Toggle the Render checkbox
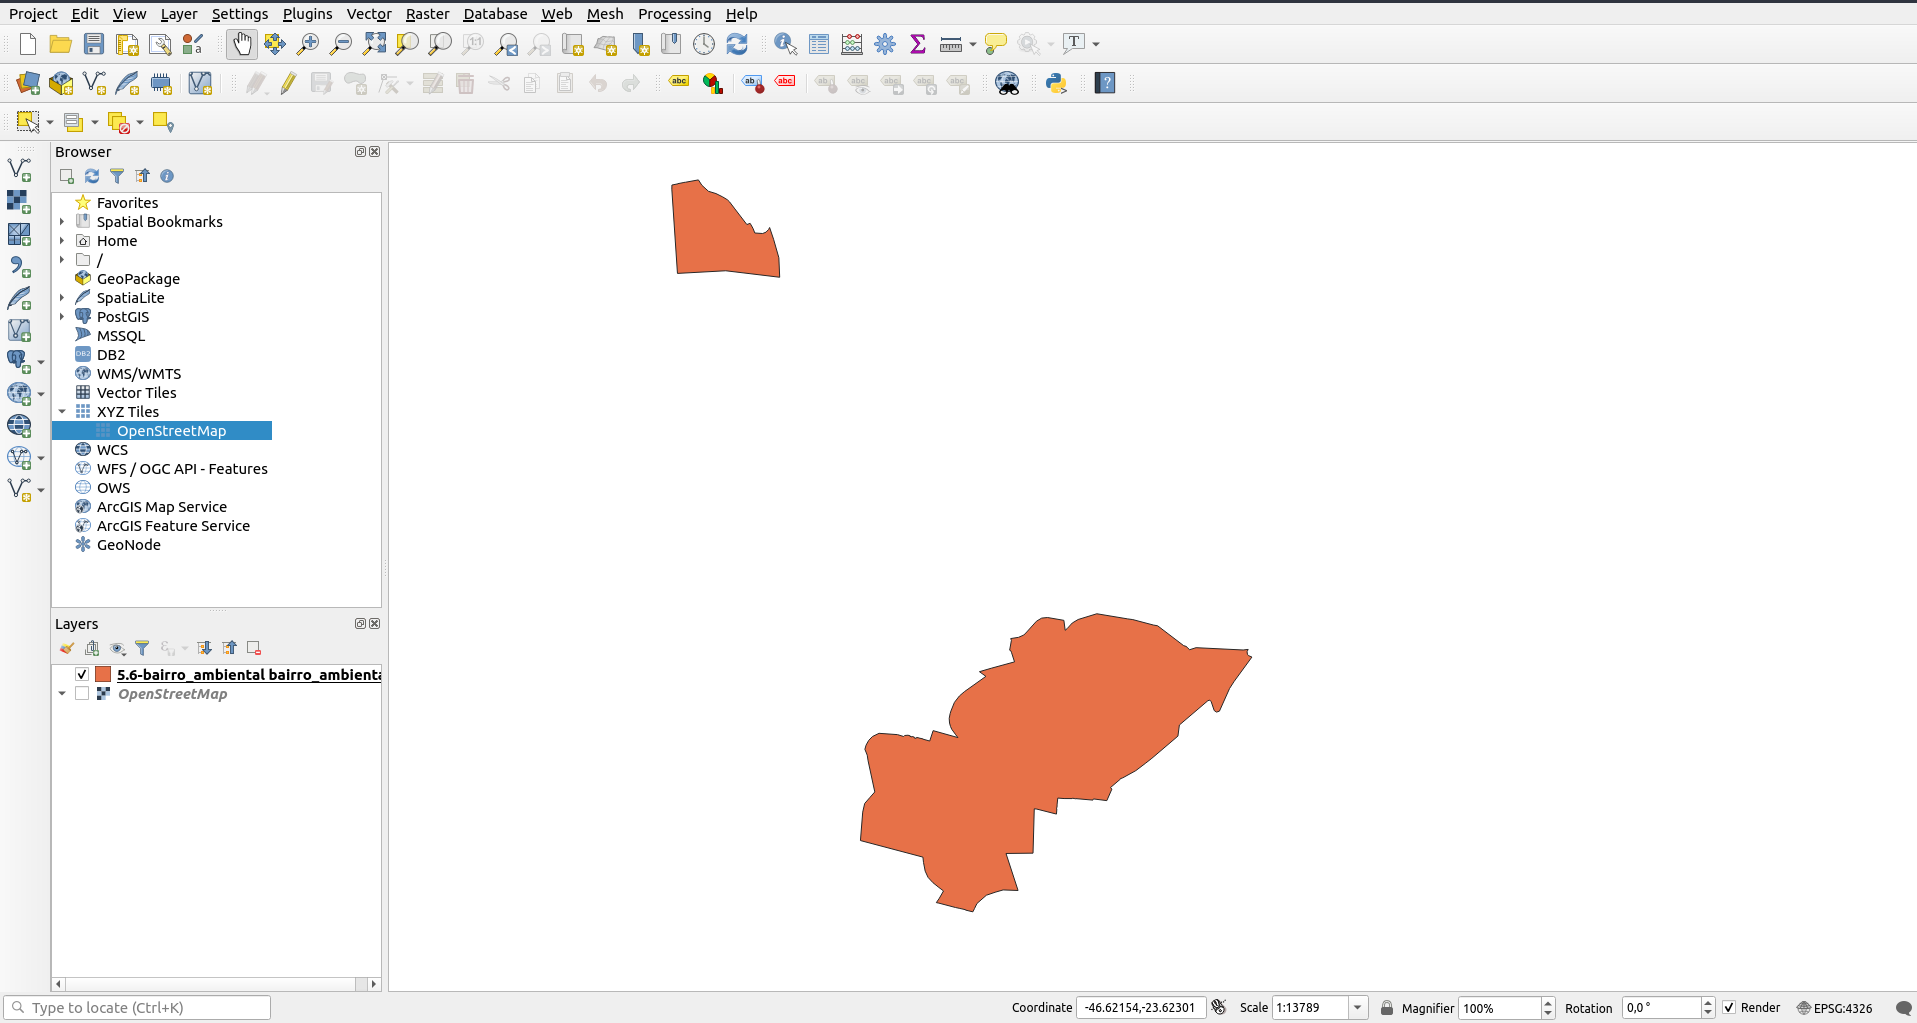1917x1023 pixels. coord(1729,1008)
